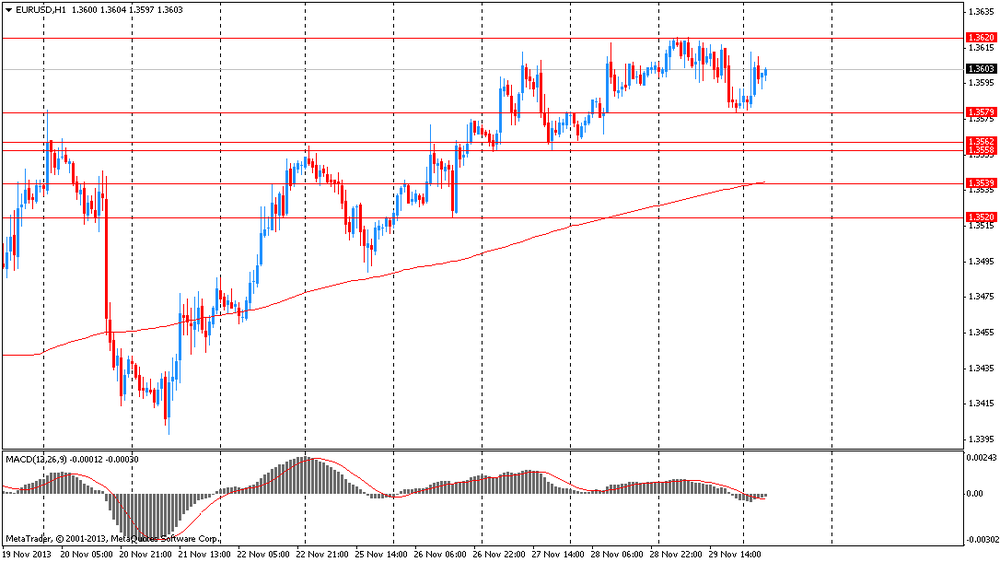Click the 26 Nov 06:00 time axis label
The image size is (1000, 562).
pyautogui.click(x=440, y=554)
